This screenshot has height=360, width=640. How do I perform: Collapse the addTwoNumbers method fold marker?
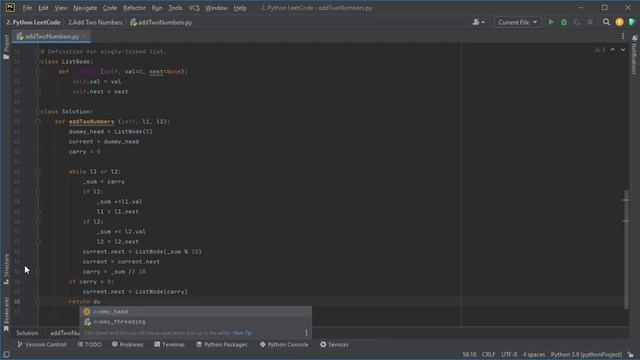pos(38,122)
